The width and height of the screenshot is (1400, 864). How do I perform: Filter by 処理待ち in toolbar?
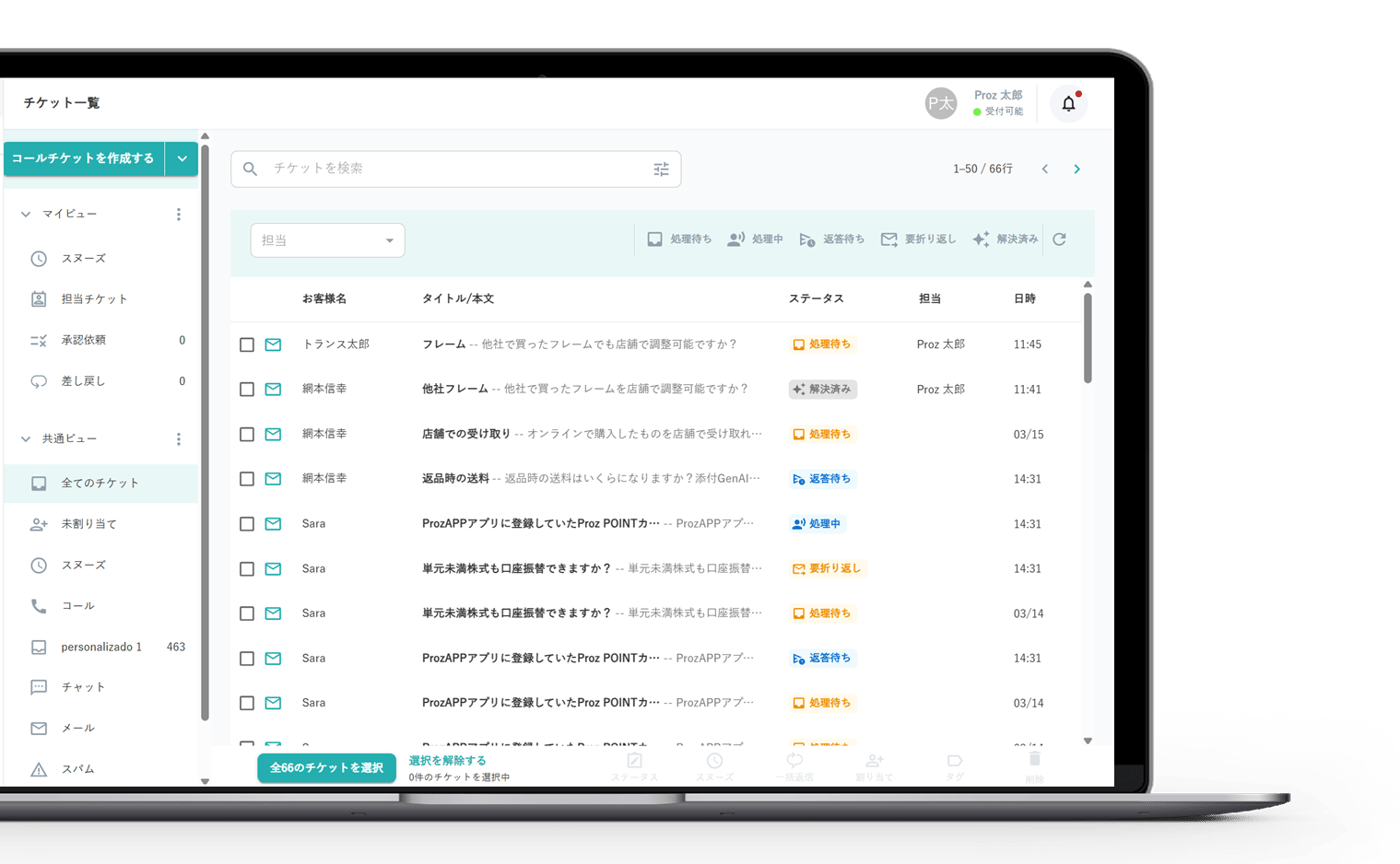click(679, 239)
